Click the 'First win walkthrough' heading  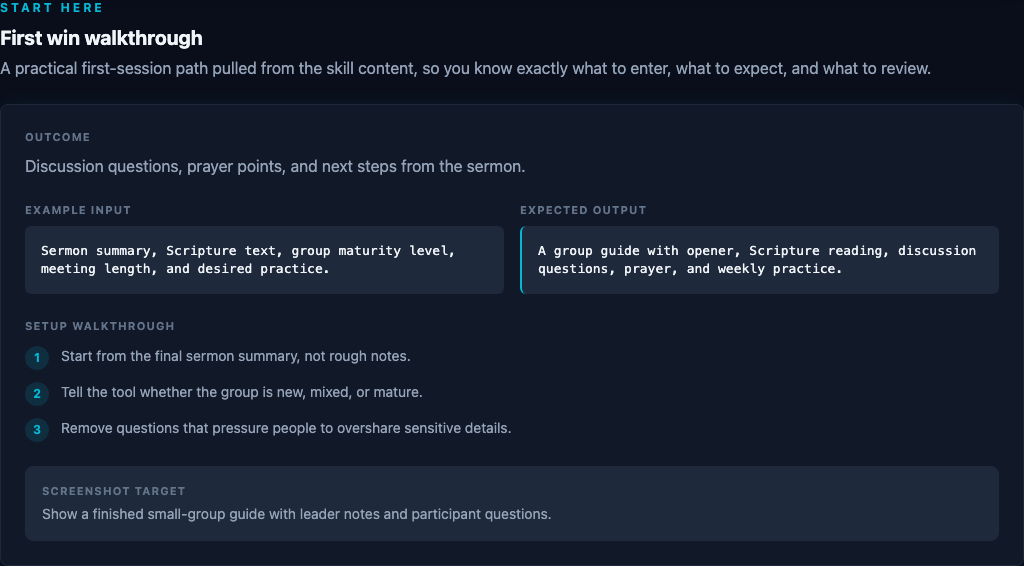pyautogui.click(x=101, y=39)
